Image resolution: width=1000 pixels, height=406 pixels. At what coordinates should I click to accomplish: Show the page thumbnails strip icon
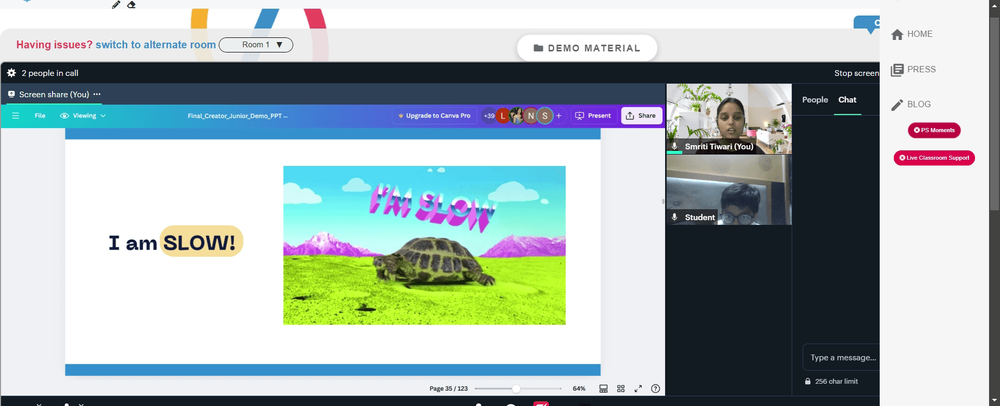(x=603, y=388)
